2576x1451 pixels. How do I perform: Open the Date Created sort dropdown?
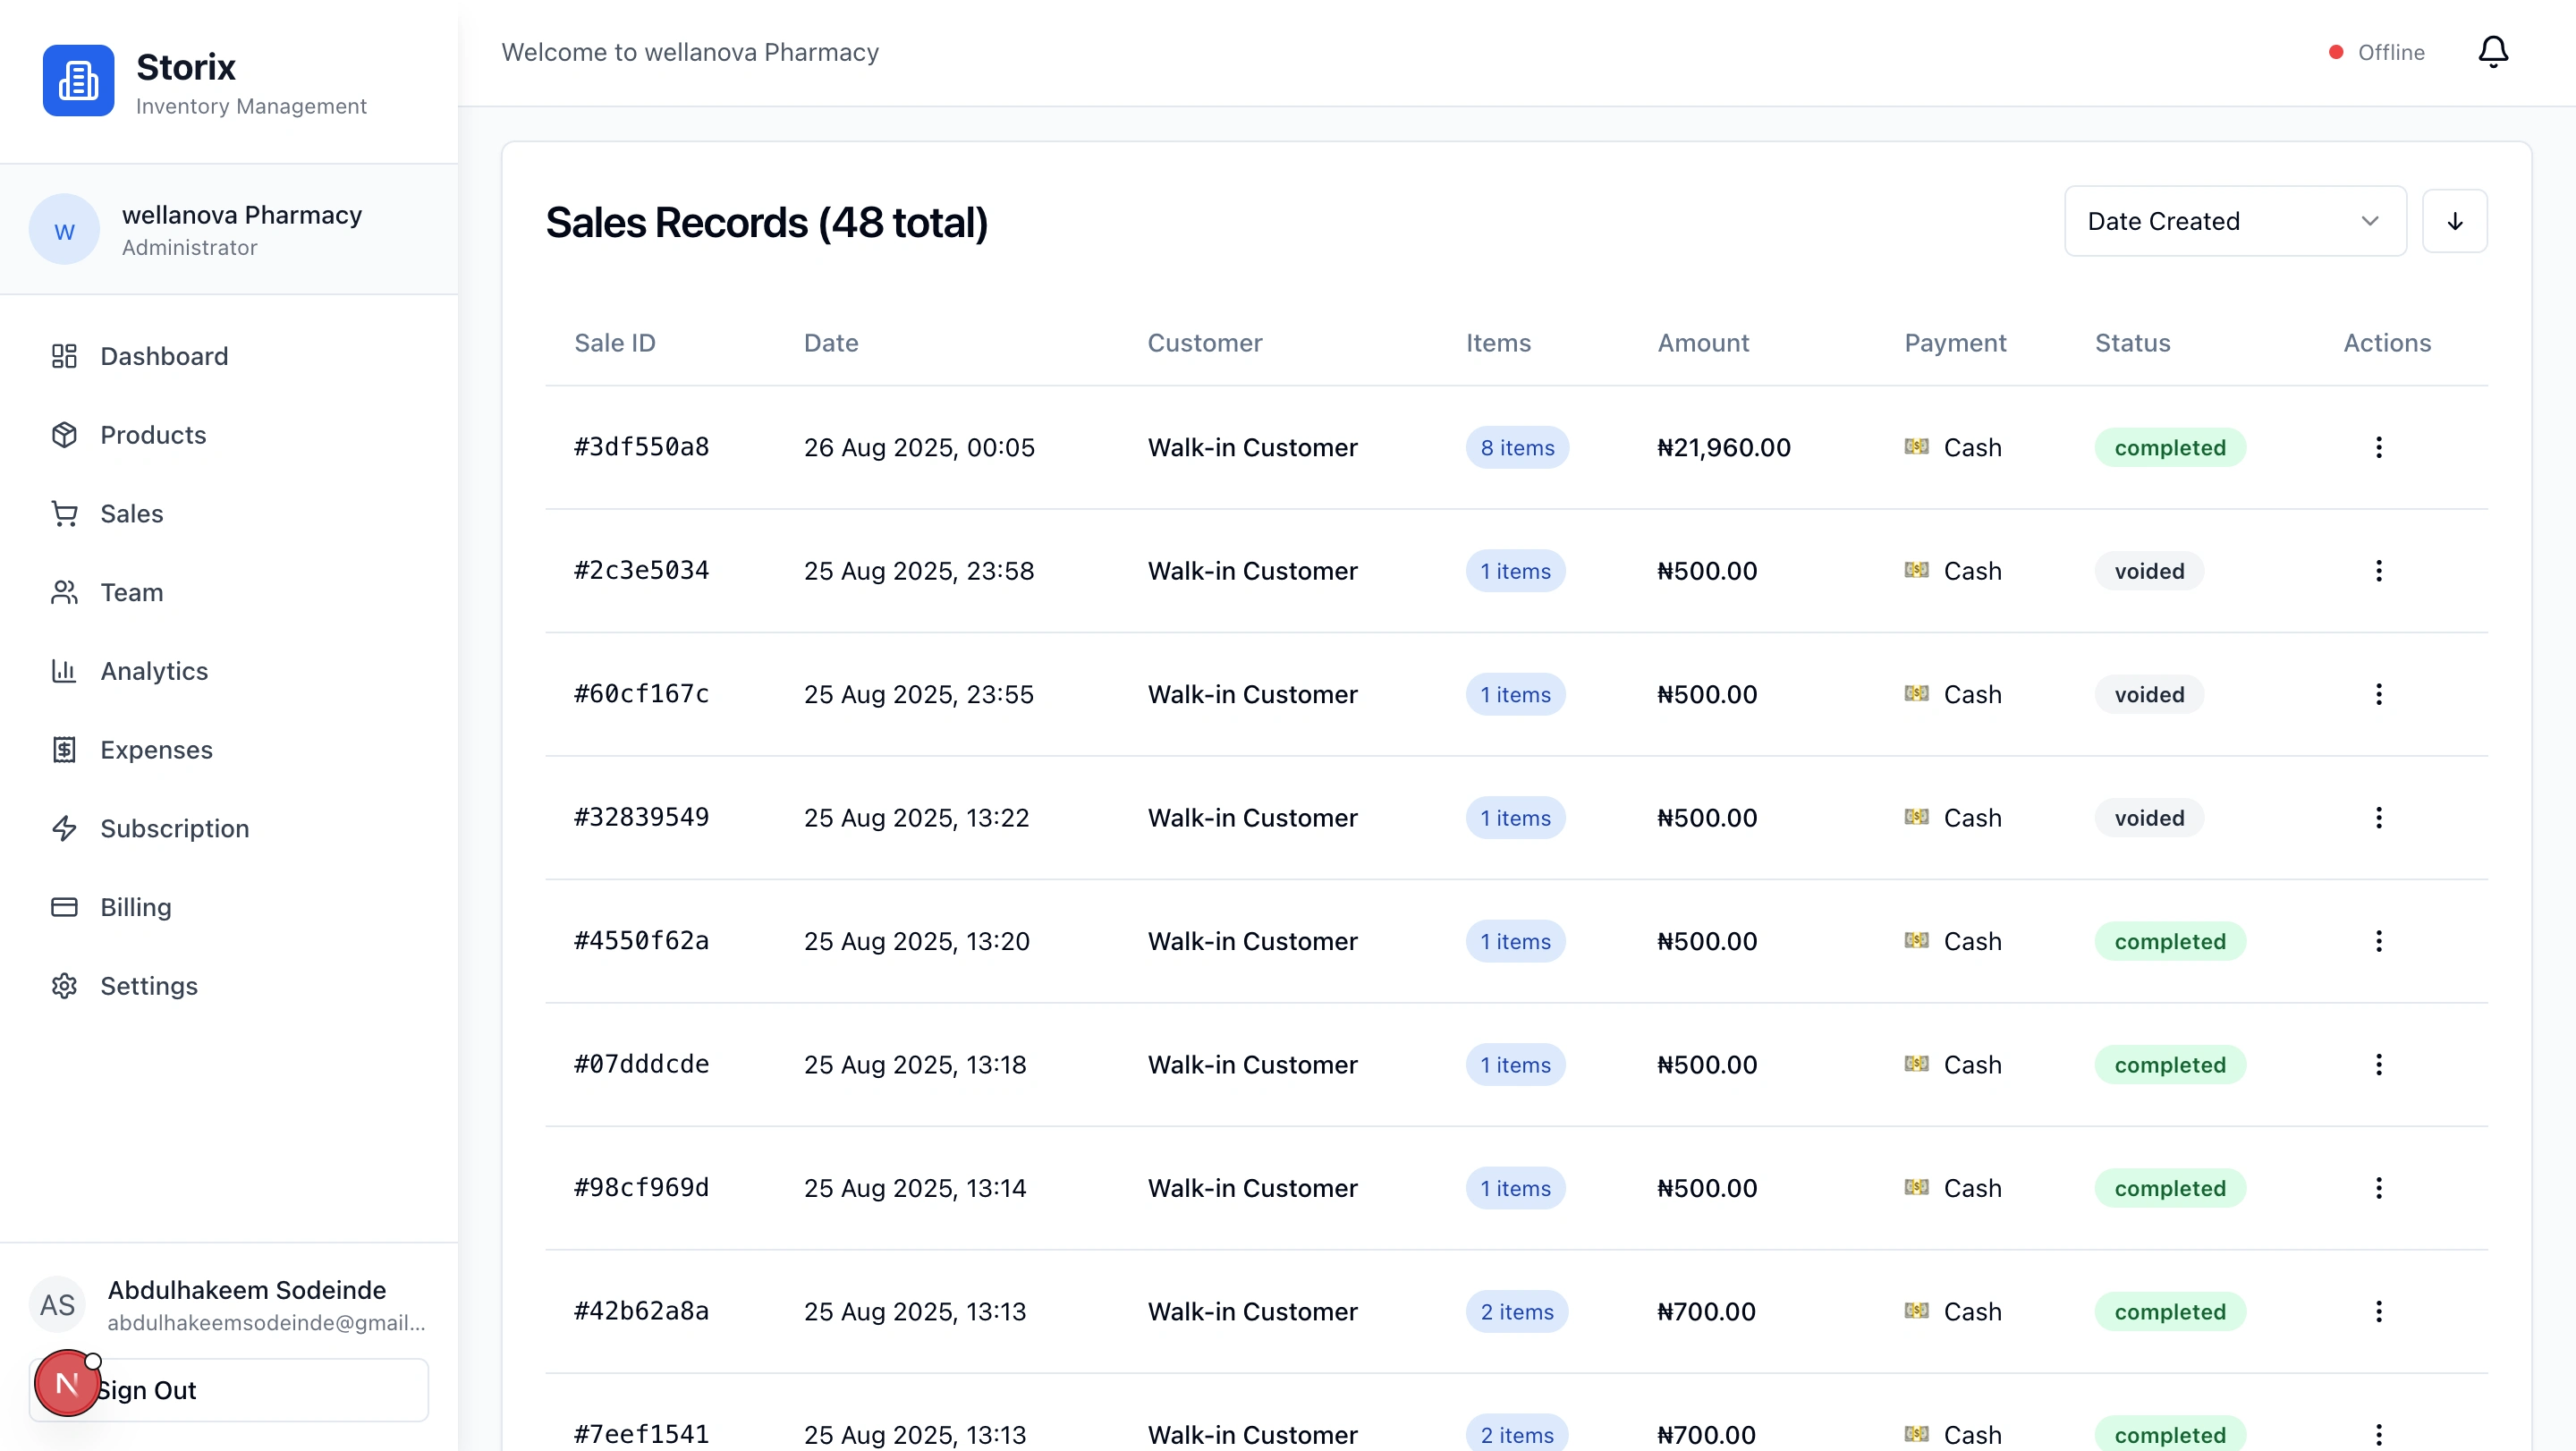tap(2234, 221)
